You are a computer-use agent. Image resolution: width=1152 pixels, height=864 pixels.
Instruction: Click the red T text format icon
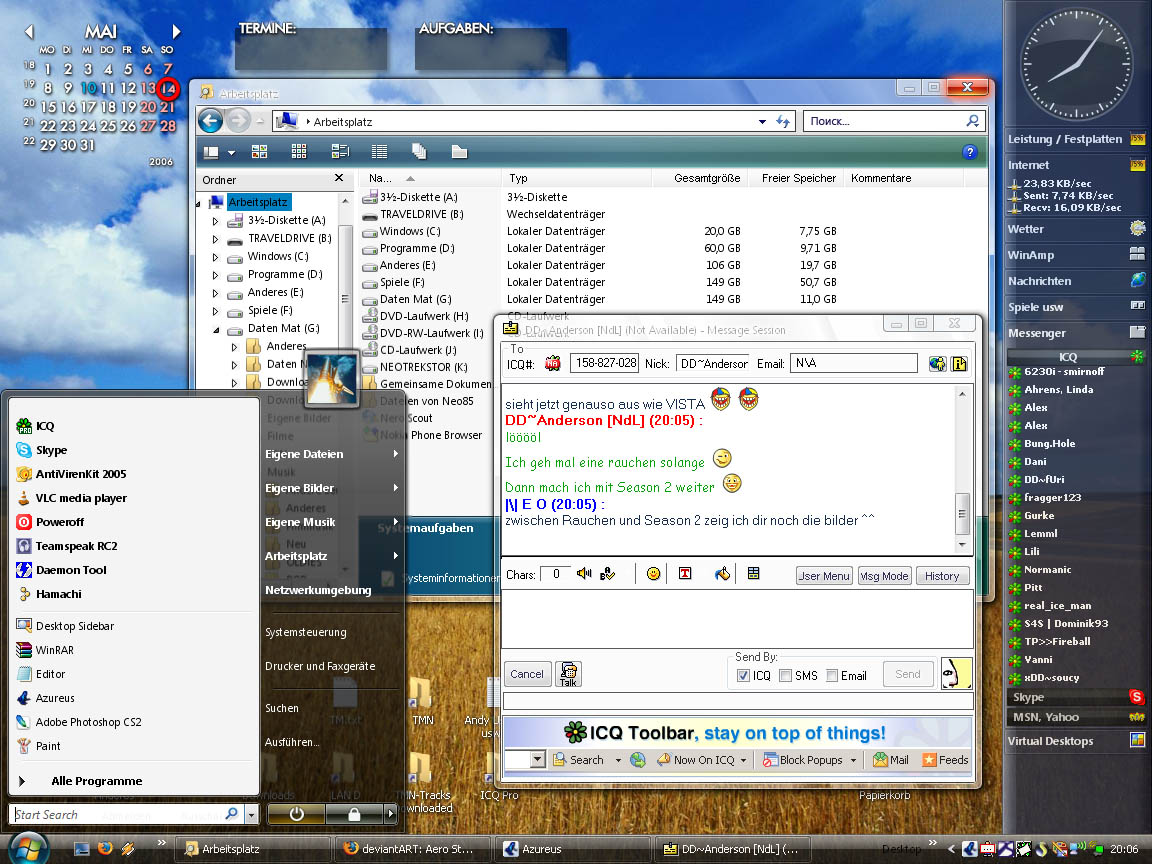[x=685, y=574]
